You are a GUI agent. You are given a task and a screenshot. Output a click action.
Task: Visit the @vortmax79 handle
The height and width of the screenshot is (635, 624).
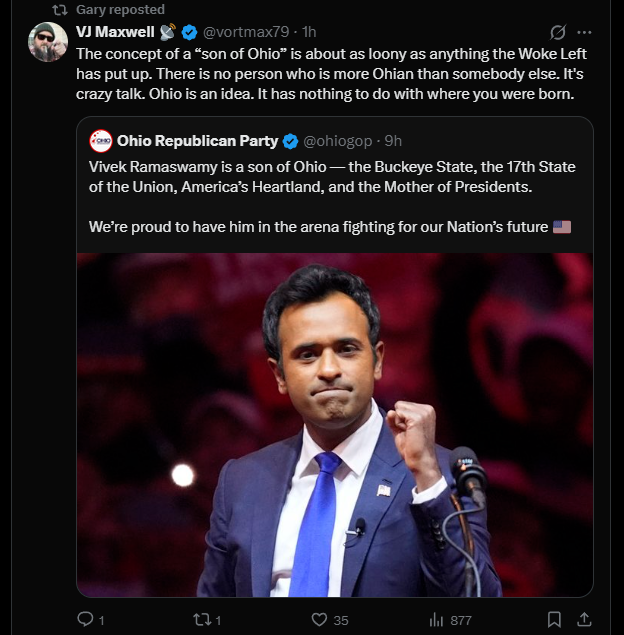tap(243, 32)
